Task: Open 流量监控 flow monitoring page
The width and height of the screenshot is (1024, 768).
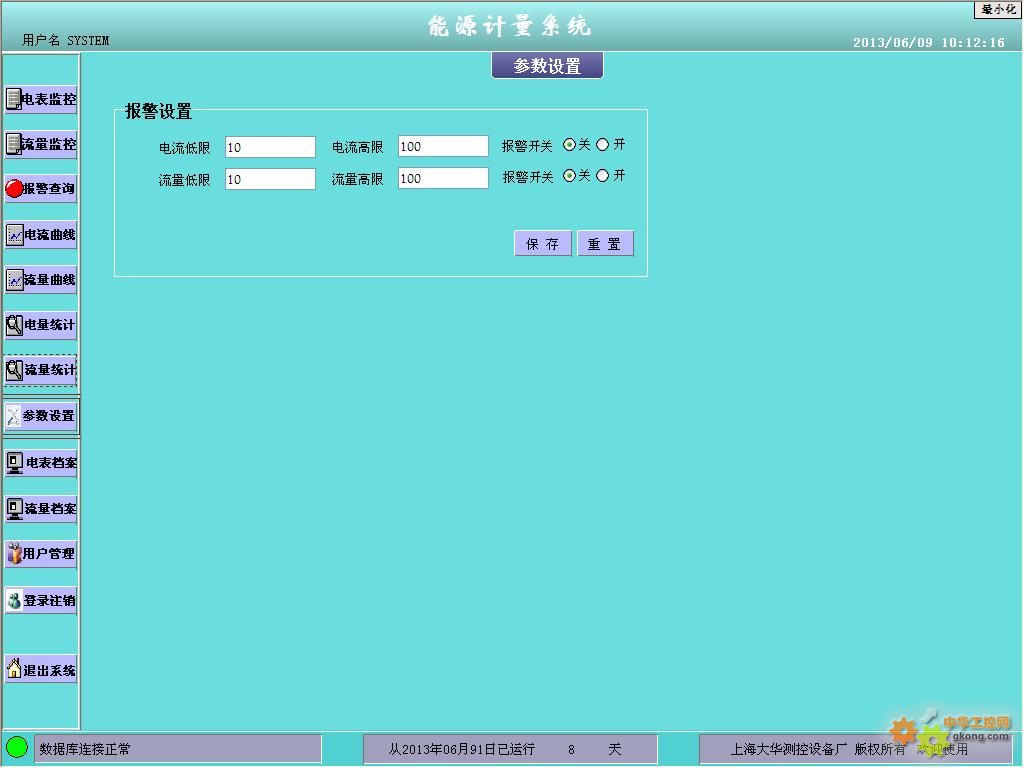Action: coord(41,144)
